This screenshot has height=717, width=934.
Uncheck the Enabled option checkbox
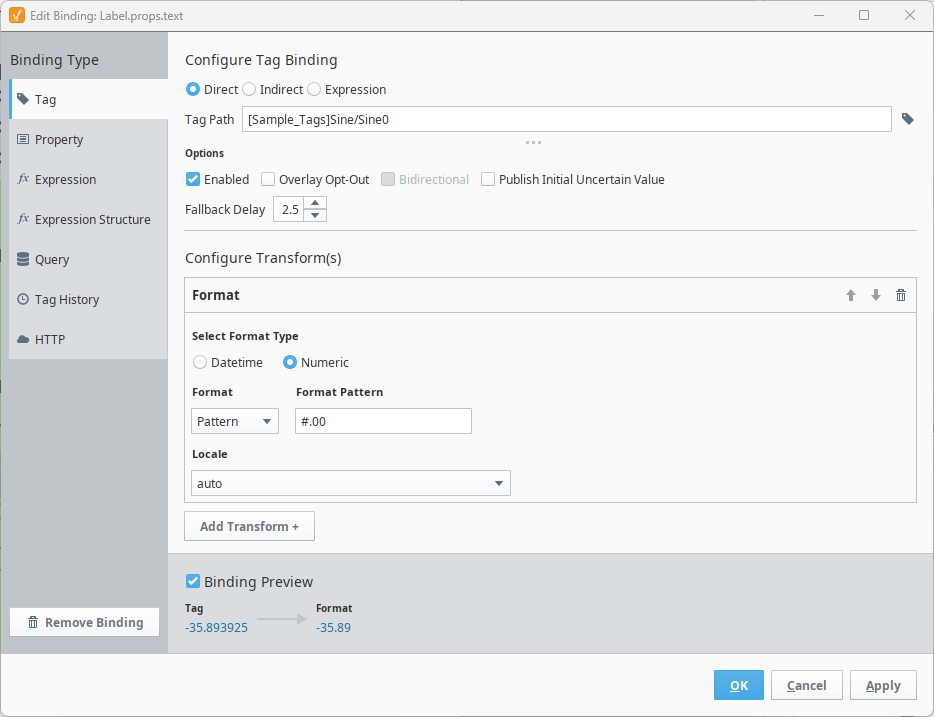click(193, 179)
